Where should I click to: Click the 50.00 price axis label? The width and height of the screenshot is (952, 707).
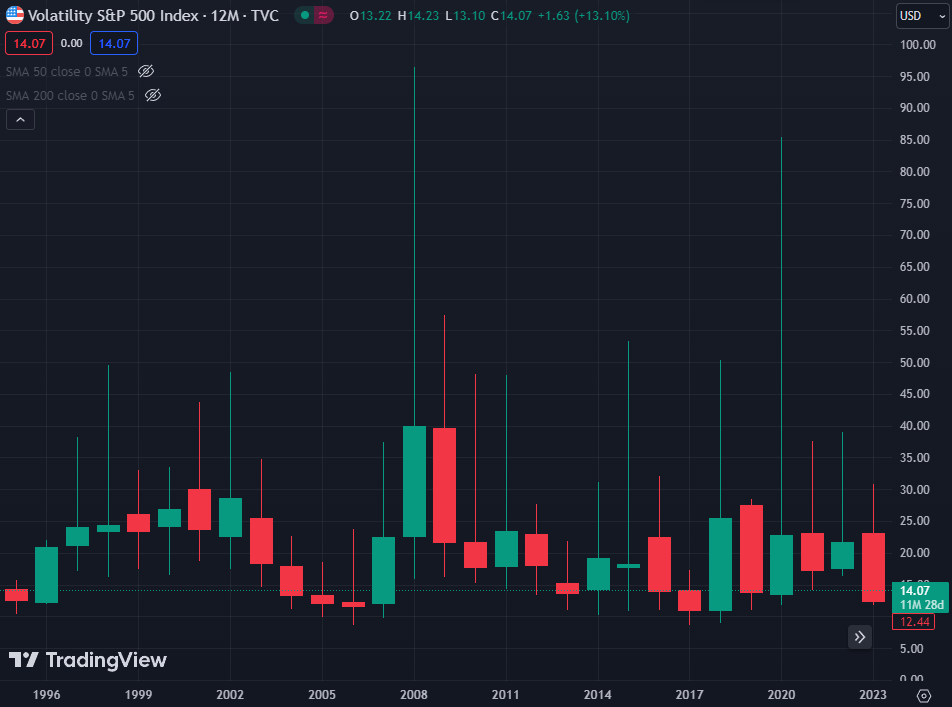pyautogui.click(x=914, y=363)
